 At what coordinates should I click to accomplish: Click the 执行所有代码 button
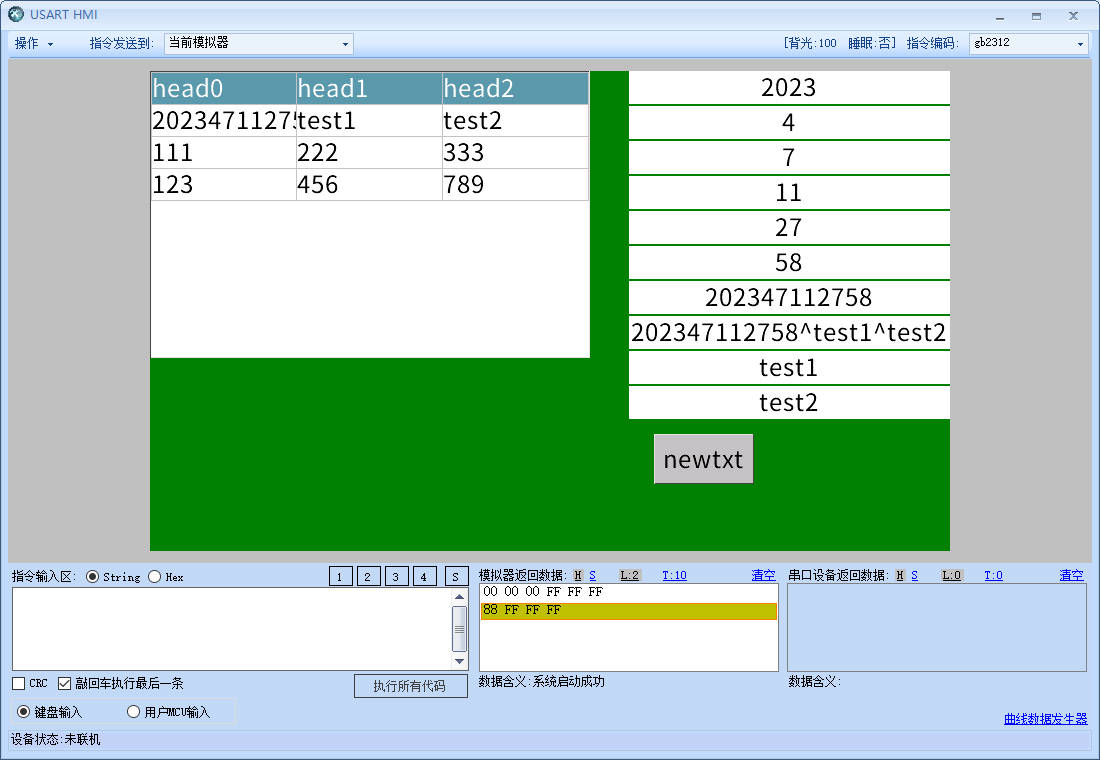pyautogui.click(x=410, y=686)
